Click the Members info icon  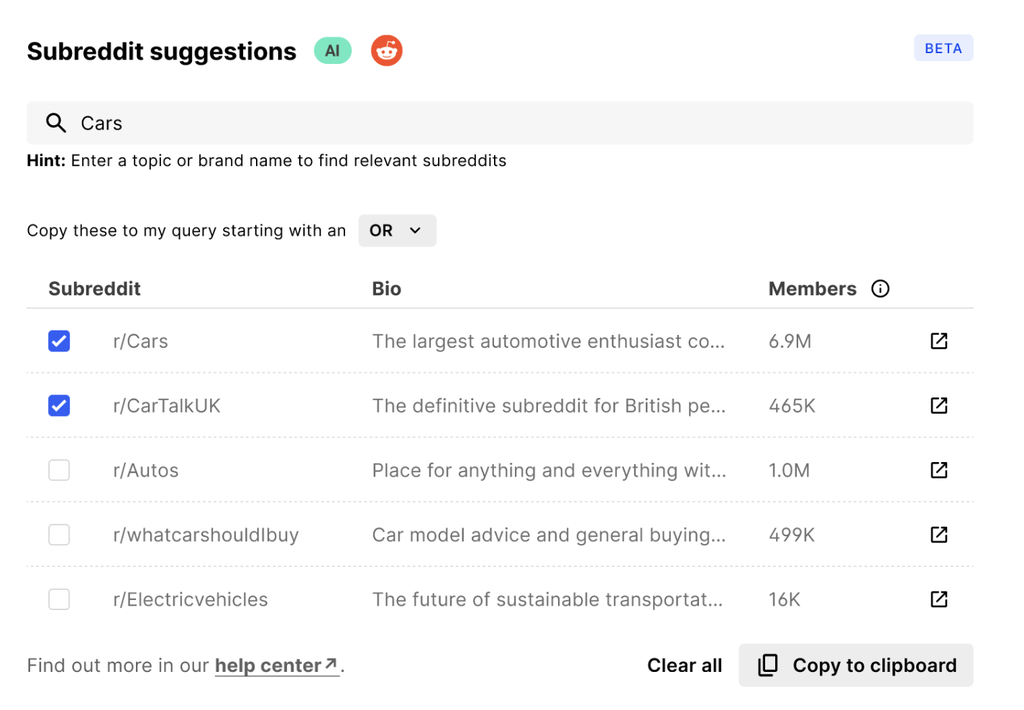click(880, 289)
